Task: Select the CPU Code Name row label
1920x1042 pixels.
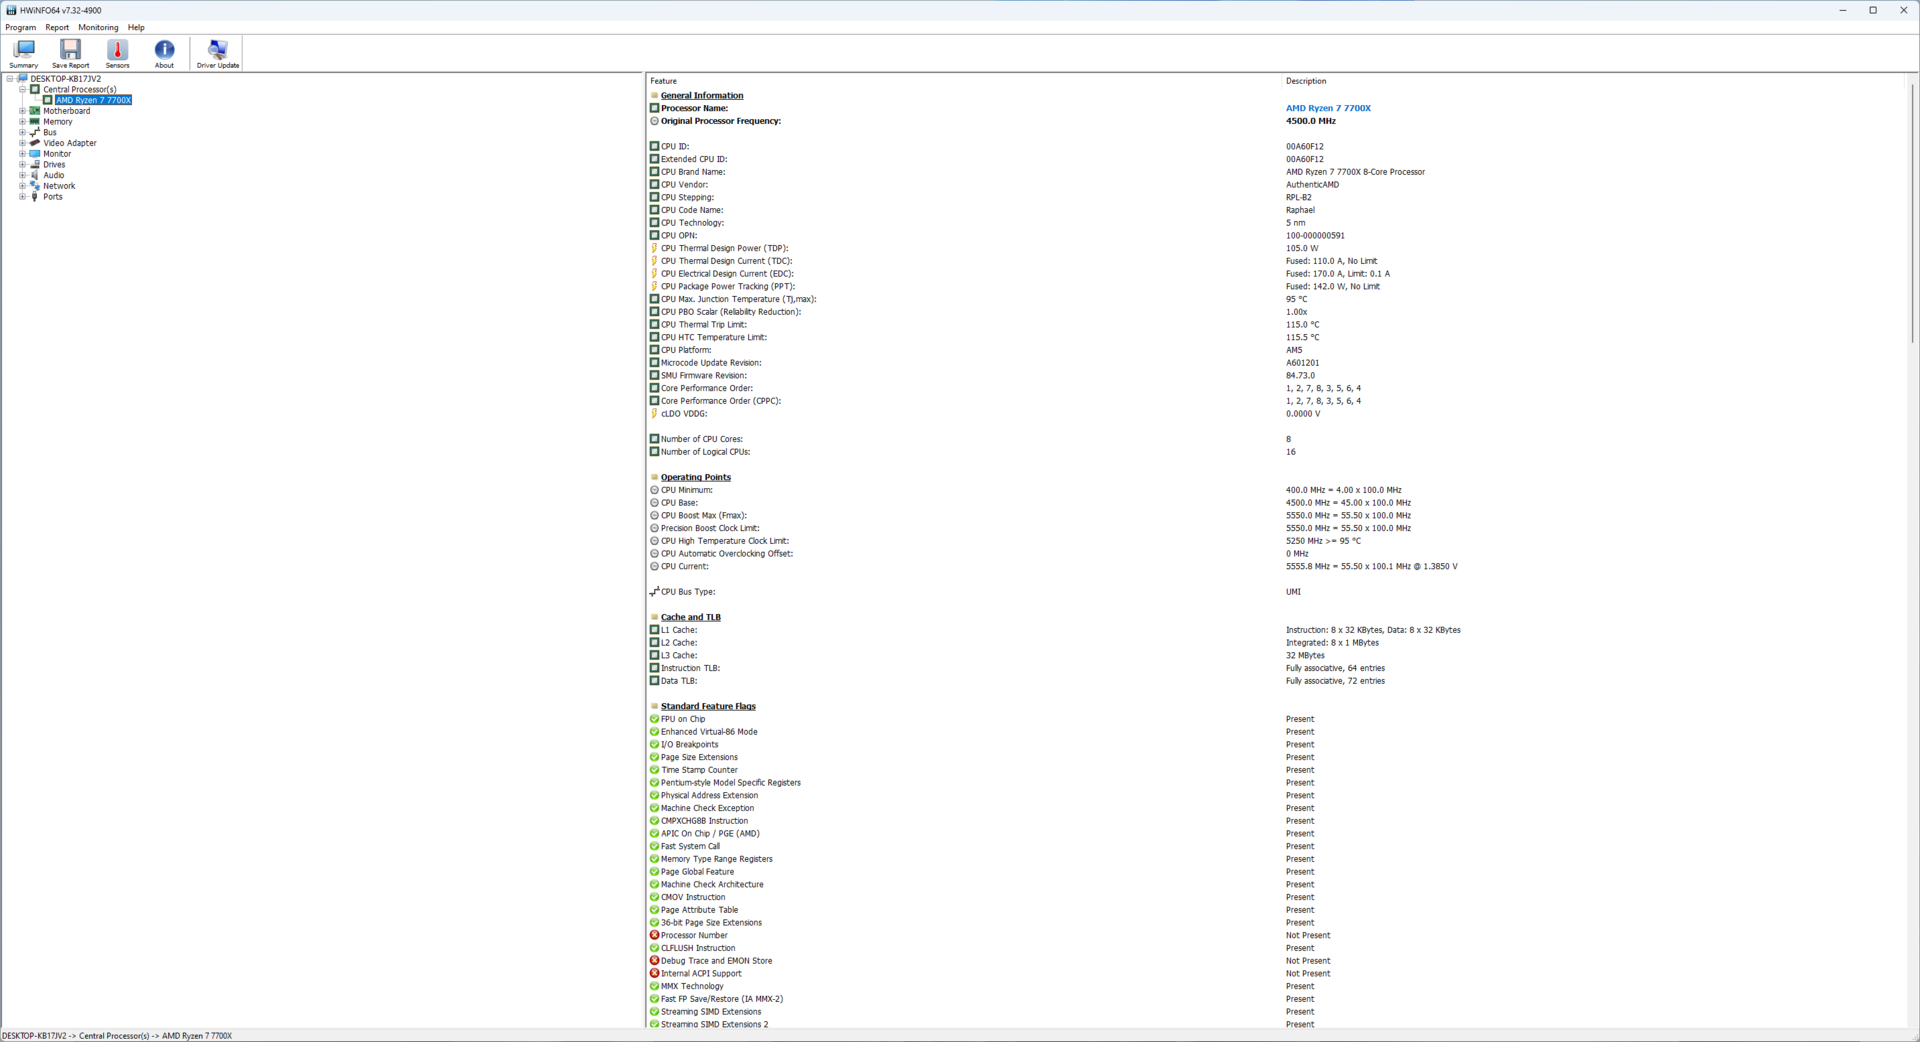Action: pos(692,210)
